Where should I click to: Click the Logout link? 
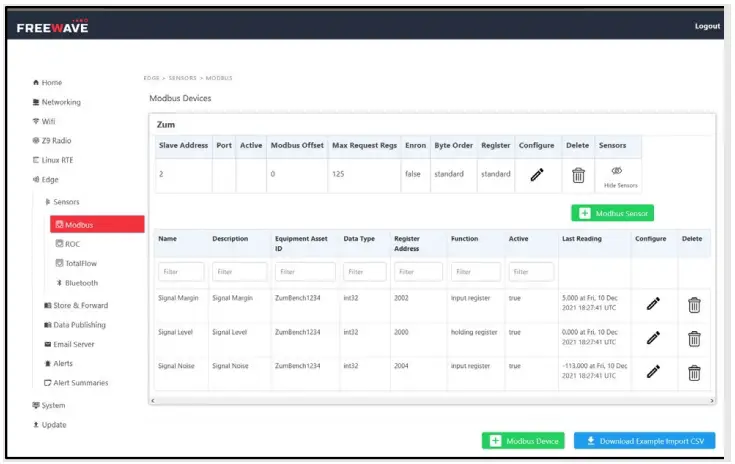click(x=707, y=26)
